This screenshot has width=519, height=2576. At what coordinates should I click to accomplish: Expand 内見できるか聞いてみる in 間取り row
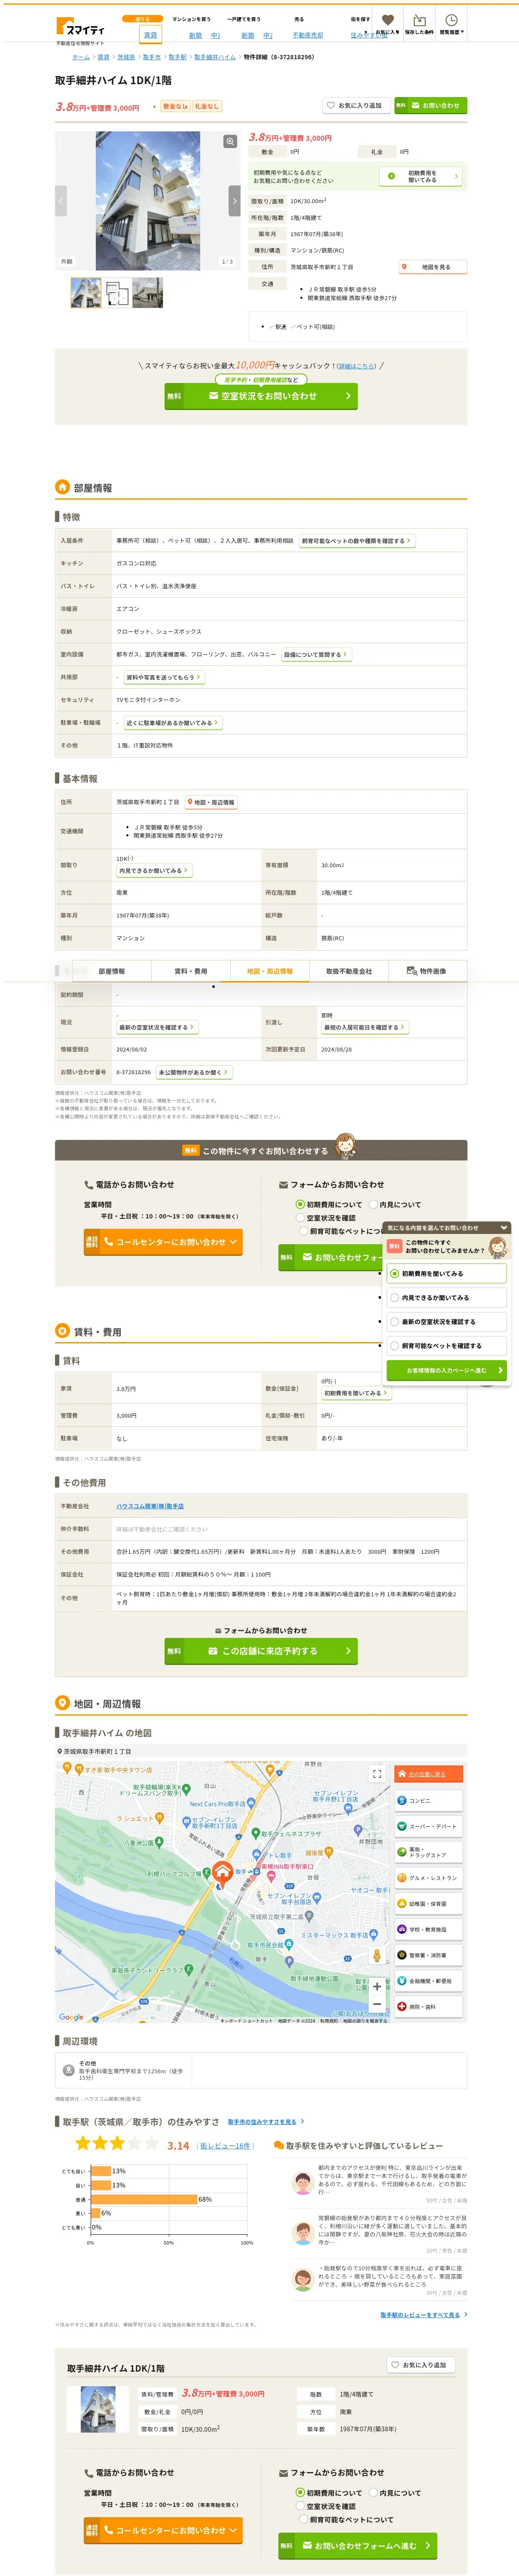(153, 871)
